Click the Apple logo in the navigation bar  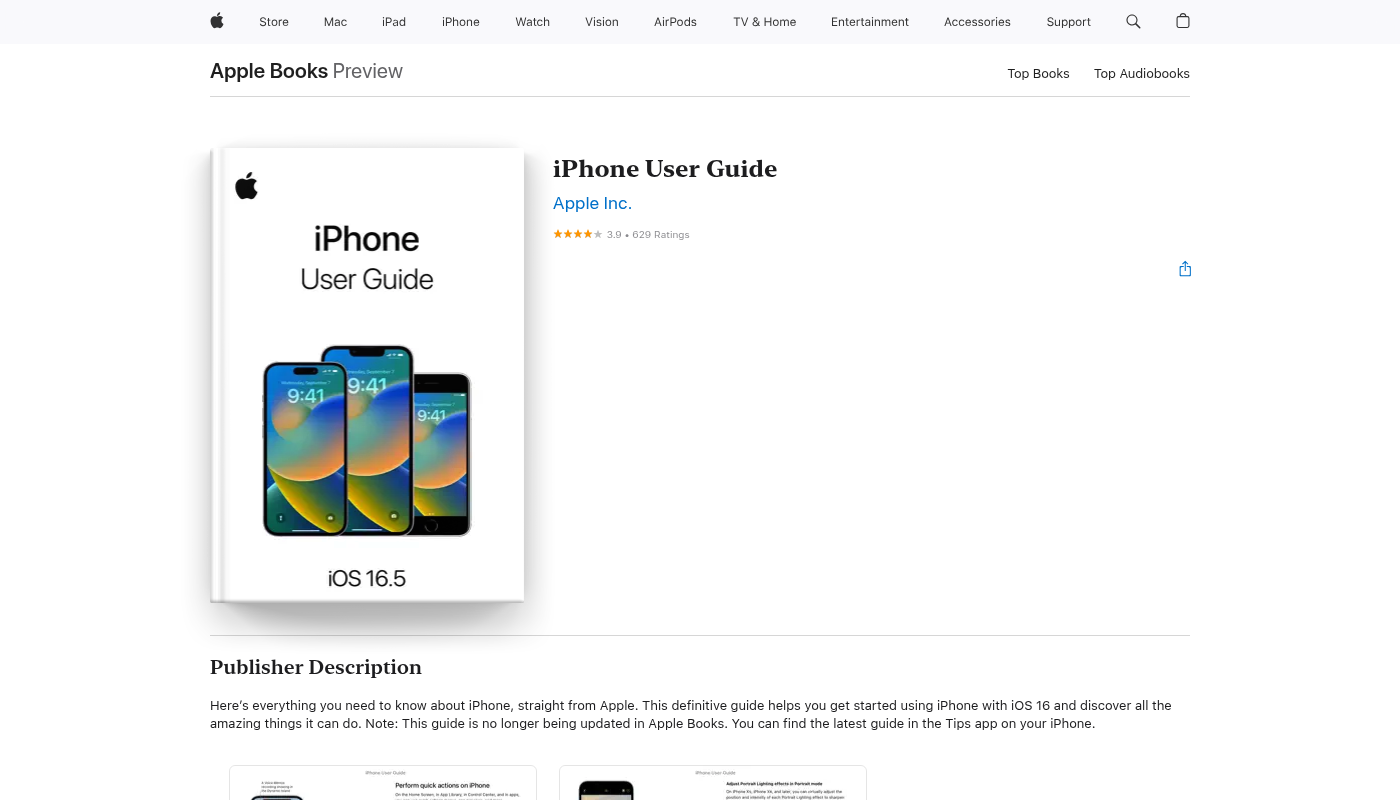pos(217,21)
